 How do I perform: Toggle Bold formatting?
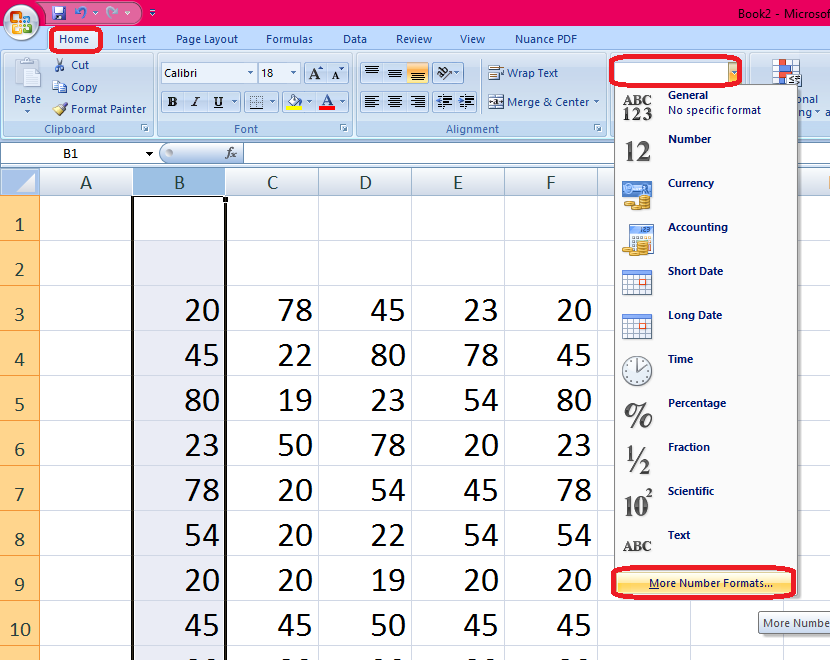pyautogui.click(x=171, y=101)
